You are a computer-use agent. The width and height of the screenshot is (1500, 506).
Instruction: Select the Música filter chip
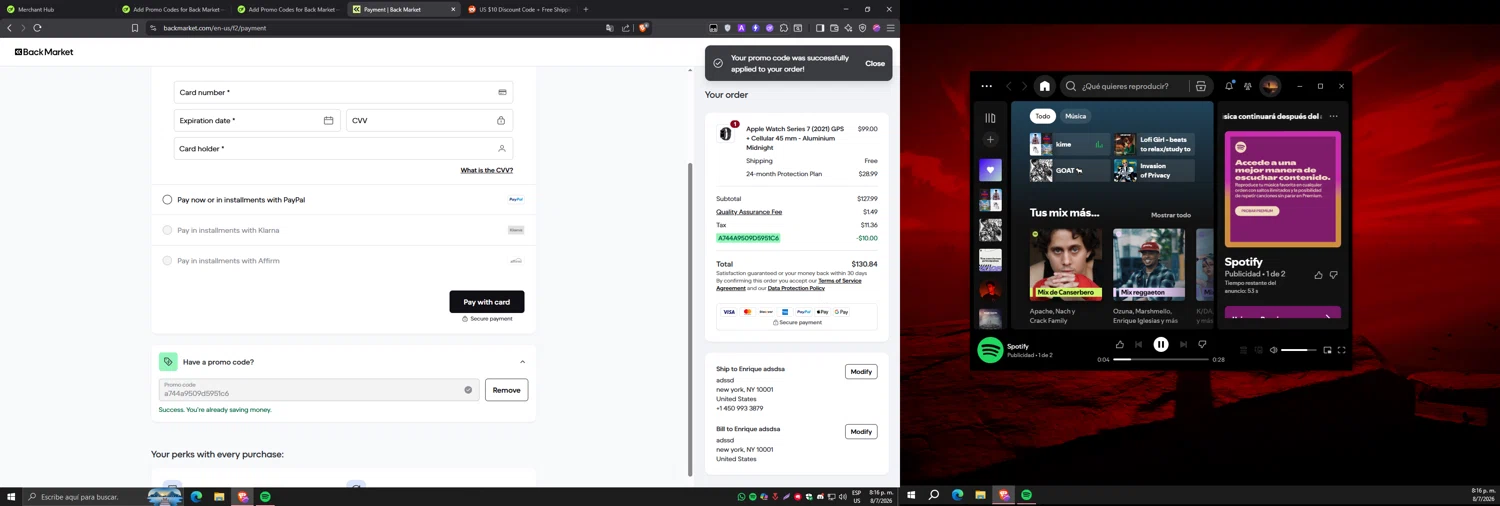point(1075,116)
